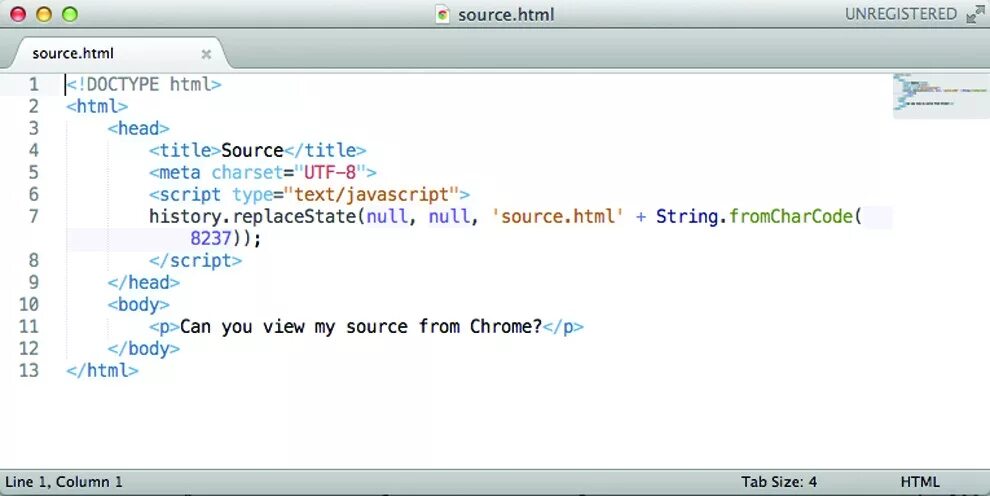The width and height of the screenshot is (990, 496).
Task: Click the opening <body> tag
Action: point(138,304)
